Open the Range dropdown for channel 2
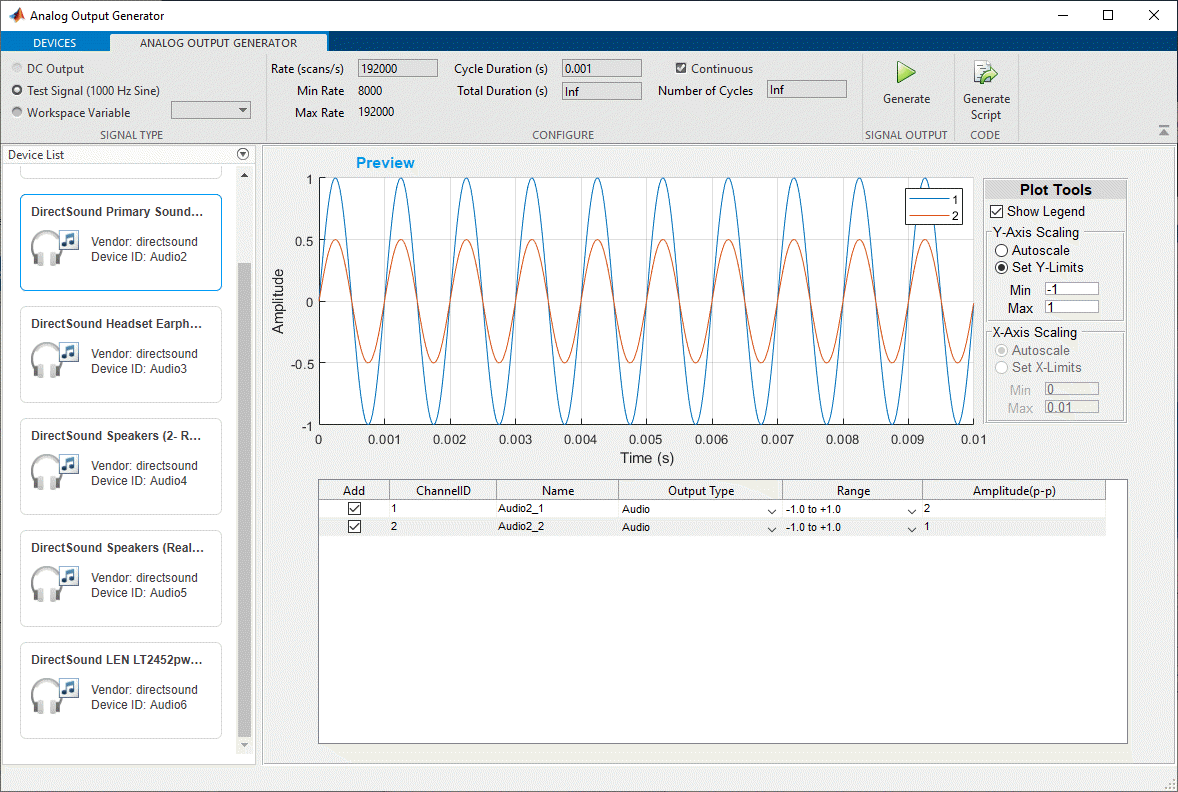Viewport: 1178px width, 792px height. [911, 527]
